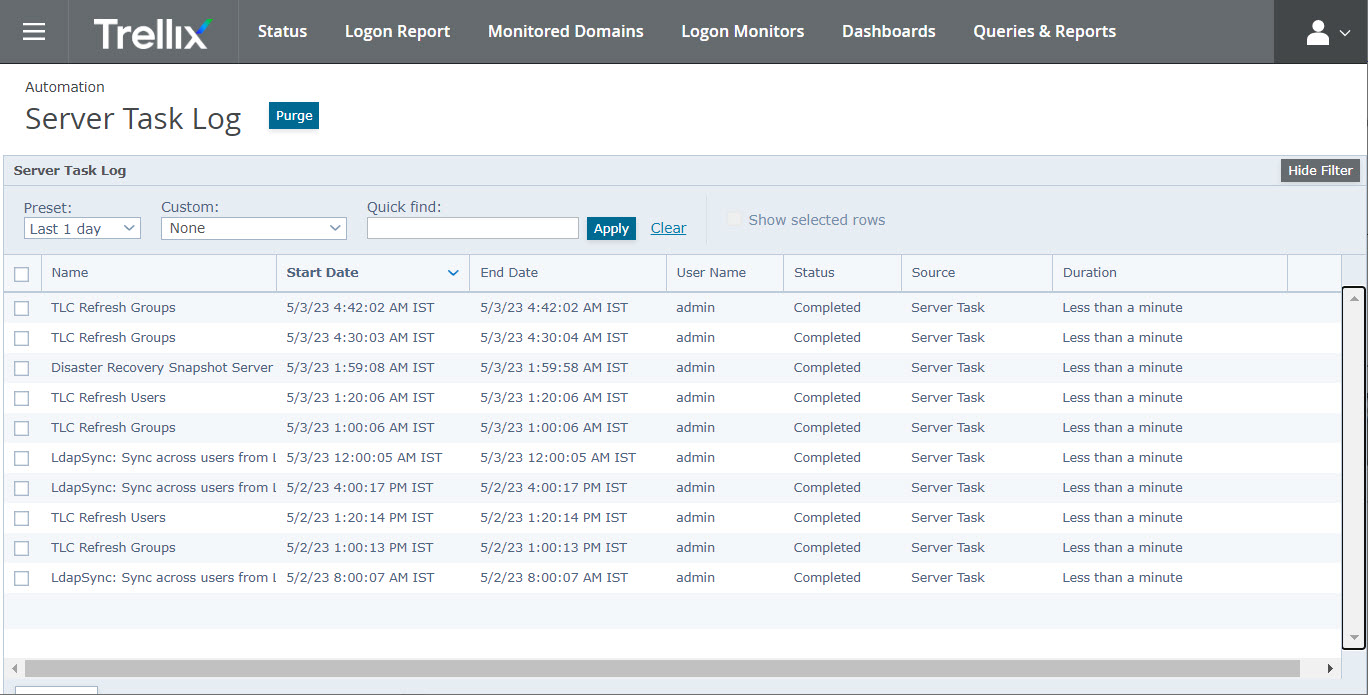Open the Dashboards menu
The width and height of the screenshot is (1368, 695).
(x=889, y=31)
